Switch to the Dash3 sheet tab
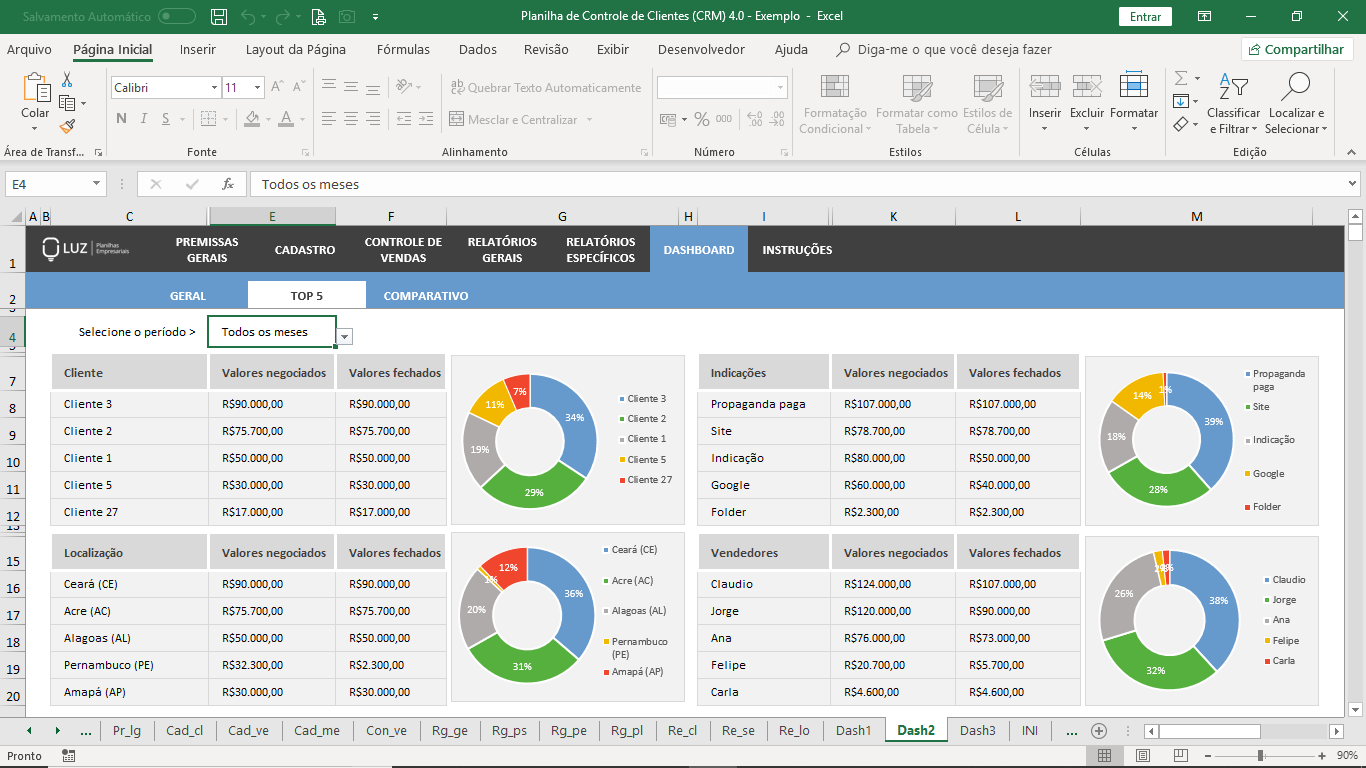This screenshot has height=768, width=1366. point(977,731)
